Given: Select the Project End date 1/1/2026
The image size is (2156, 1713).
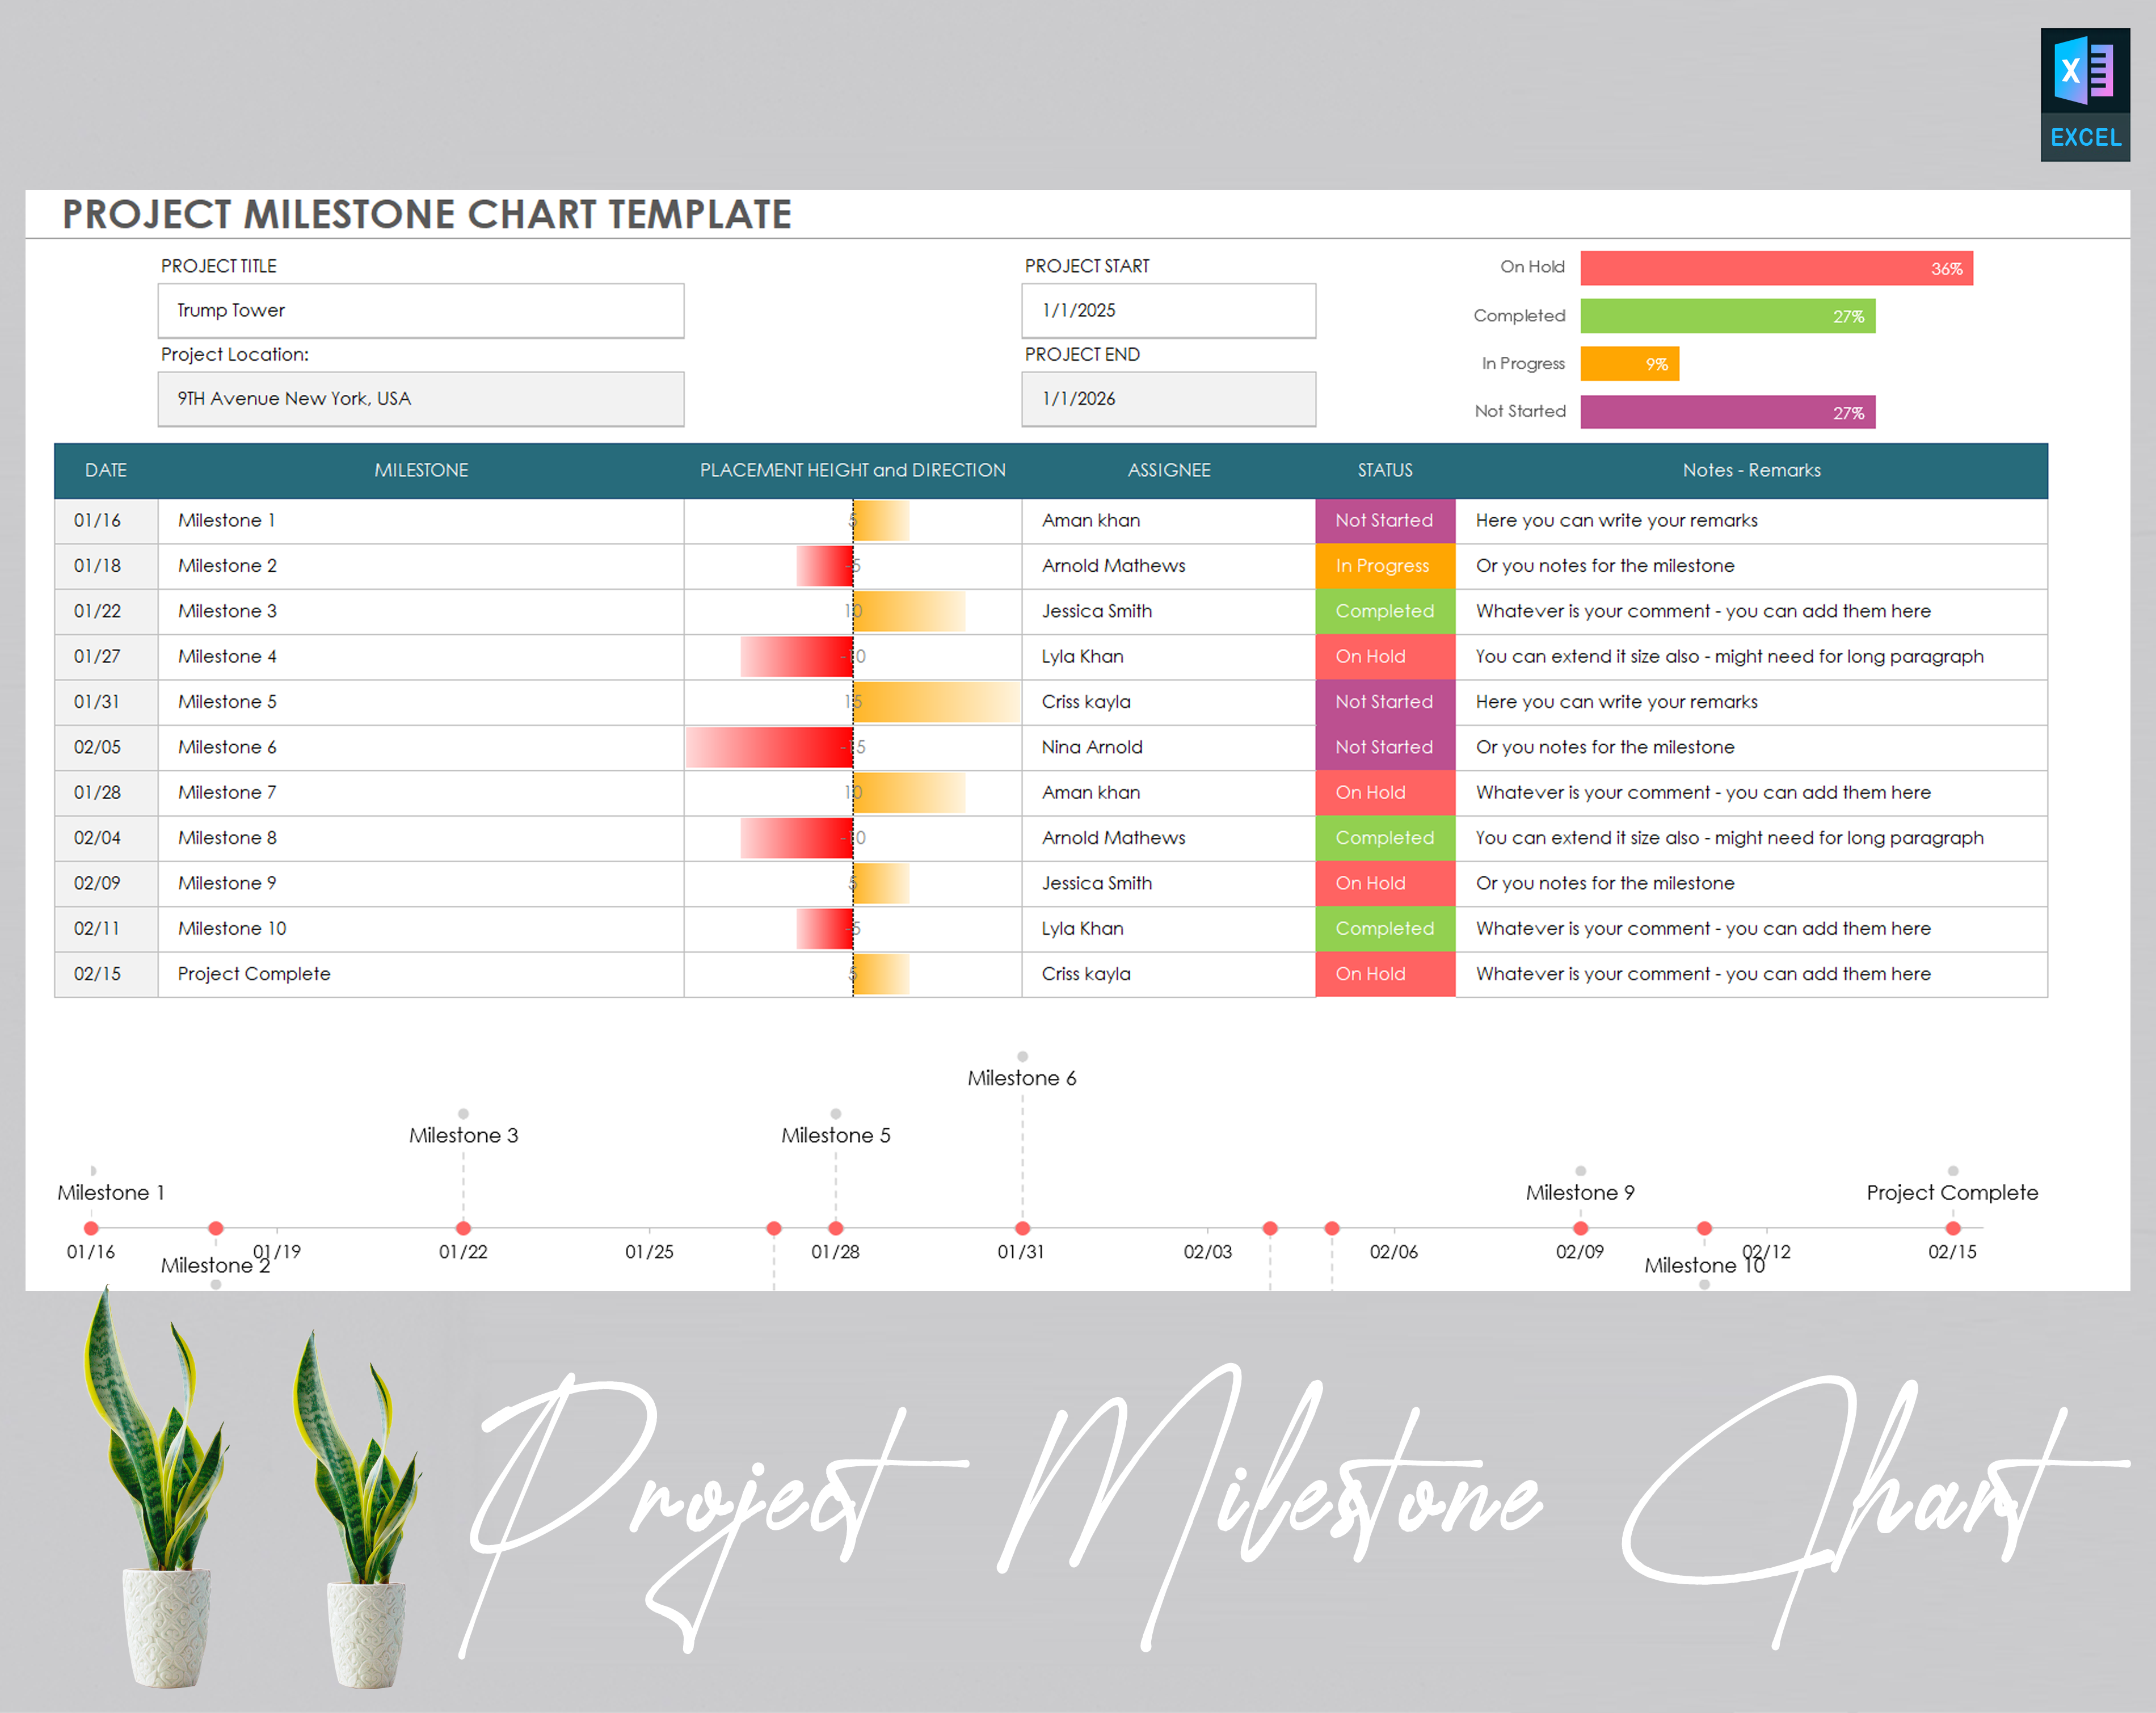Looking at the screenshot, I should [x=1167, y=398].
